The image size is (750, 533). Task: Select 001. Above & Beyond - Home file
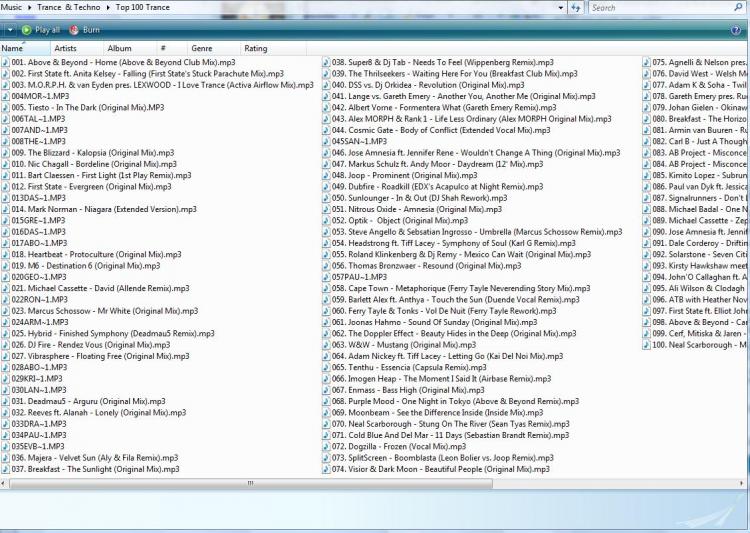point(119,62)
